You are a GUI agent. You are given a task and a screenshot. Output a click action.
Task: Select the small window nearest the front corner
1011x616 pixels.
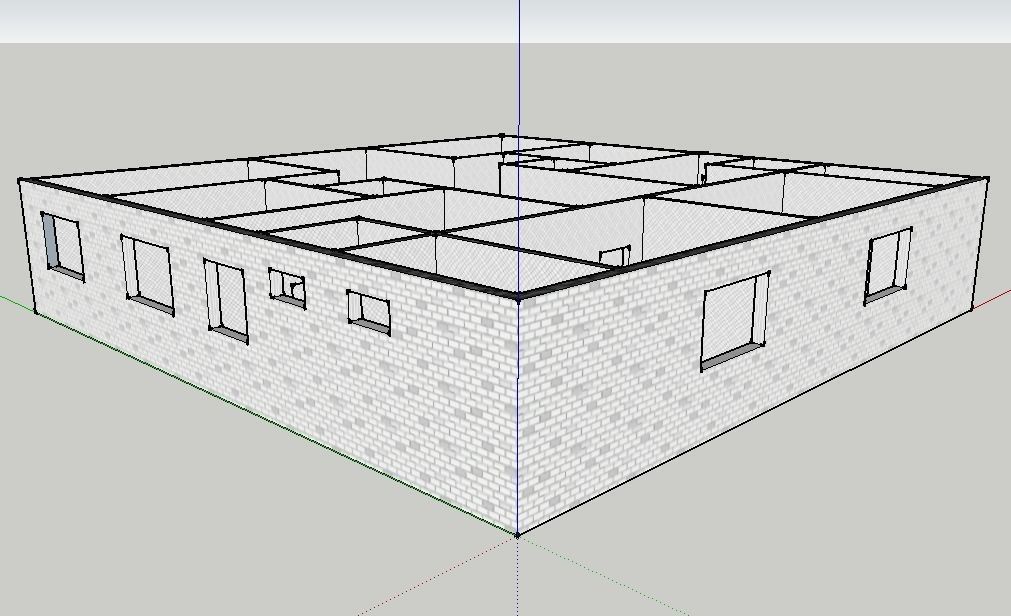369,312
